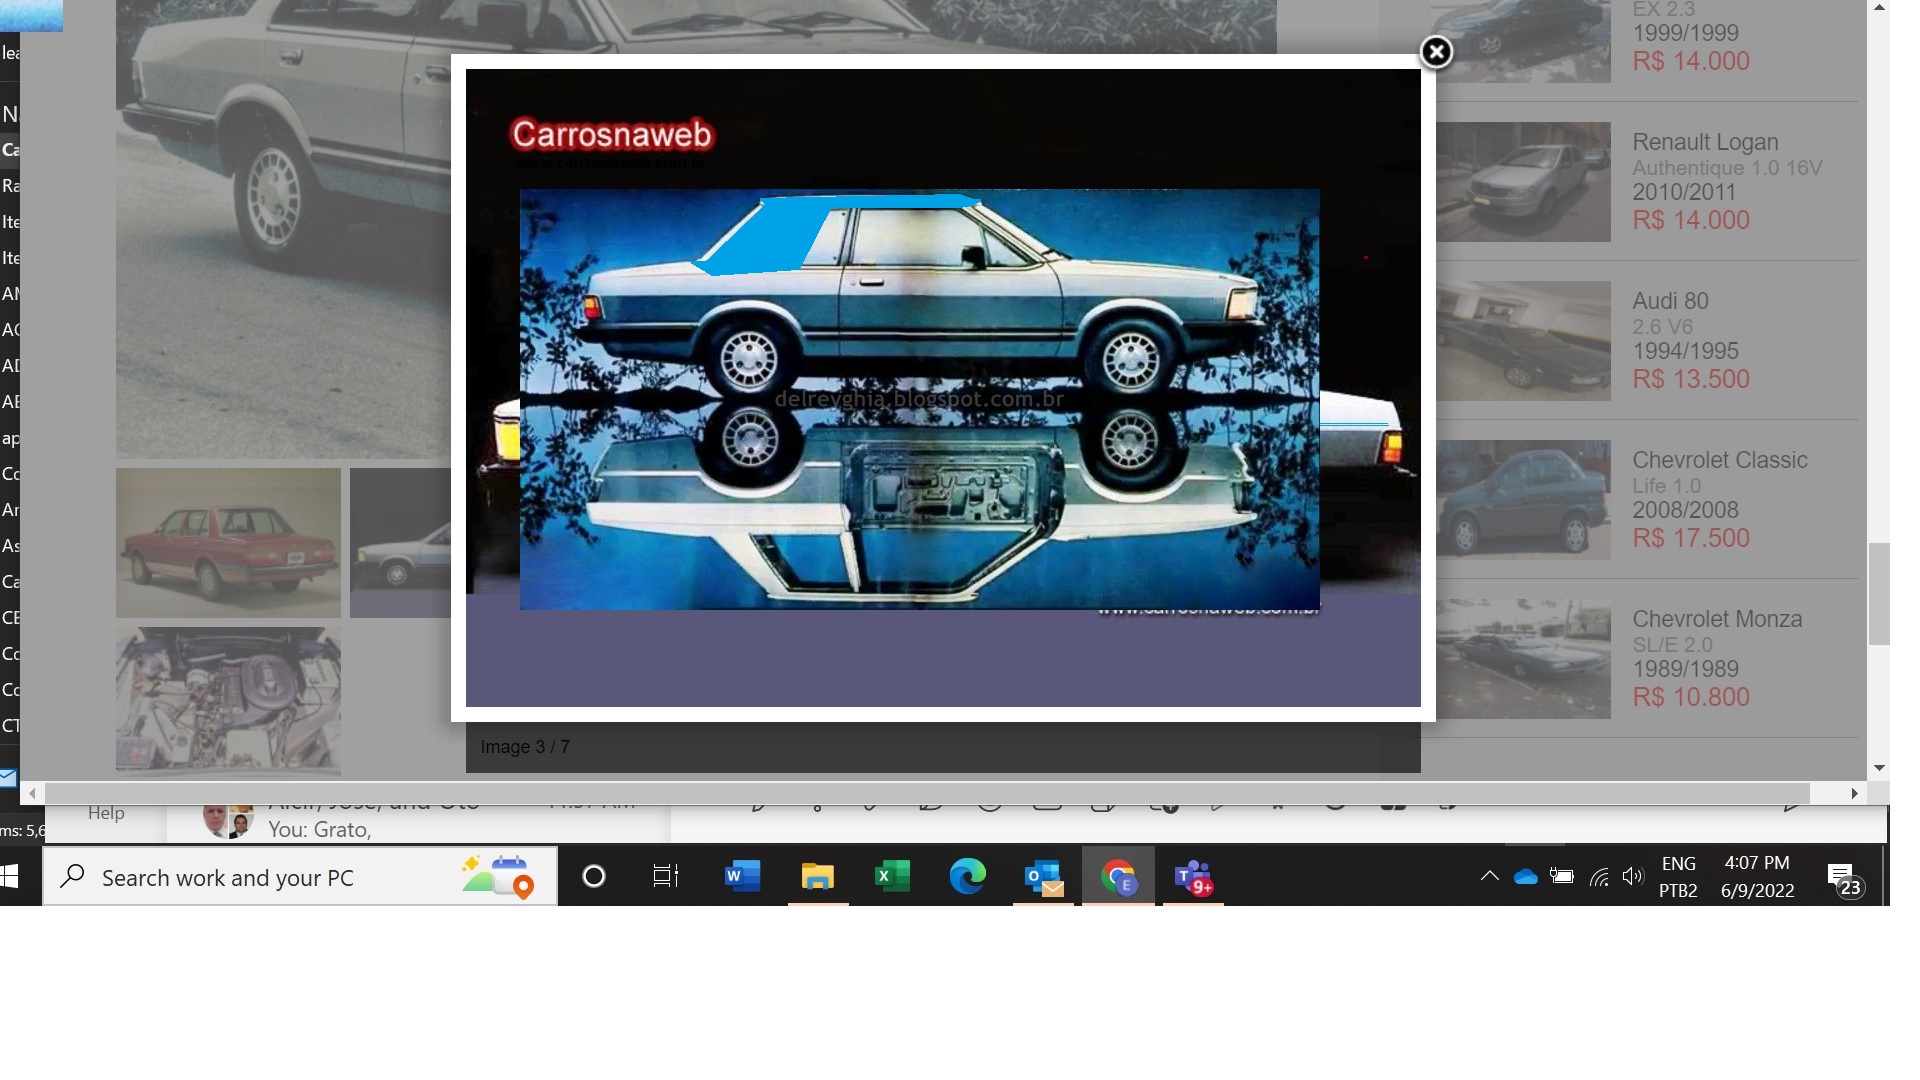Launch Excel from taskbar
This screenshot has height=1080, width=1920.
[x=892, y=877]
